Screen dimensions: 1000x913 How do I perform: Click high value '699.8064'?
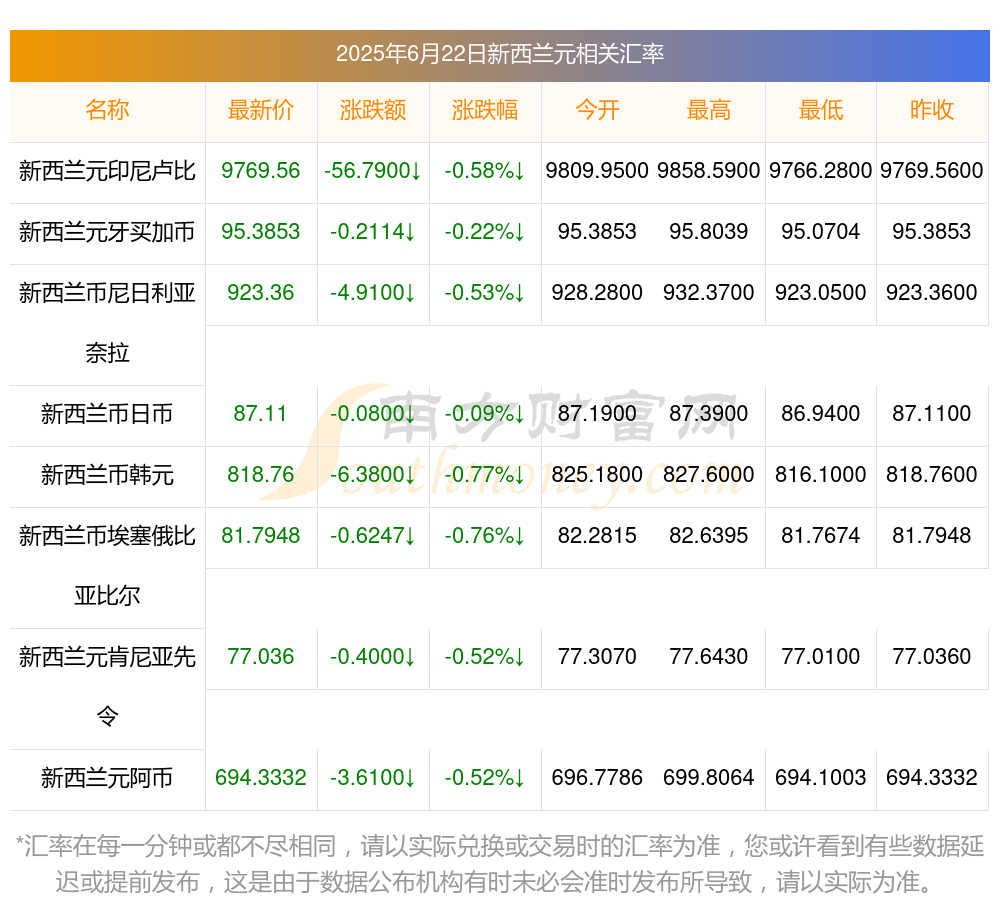[x=709, y=778]
